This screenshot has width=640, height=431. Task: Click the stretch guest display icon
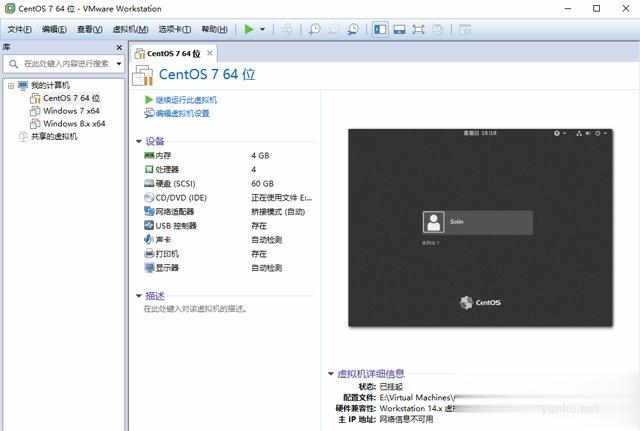(x=464, y=29)
